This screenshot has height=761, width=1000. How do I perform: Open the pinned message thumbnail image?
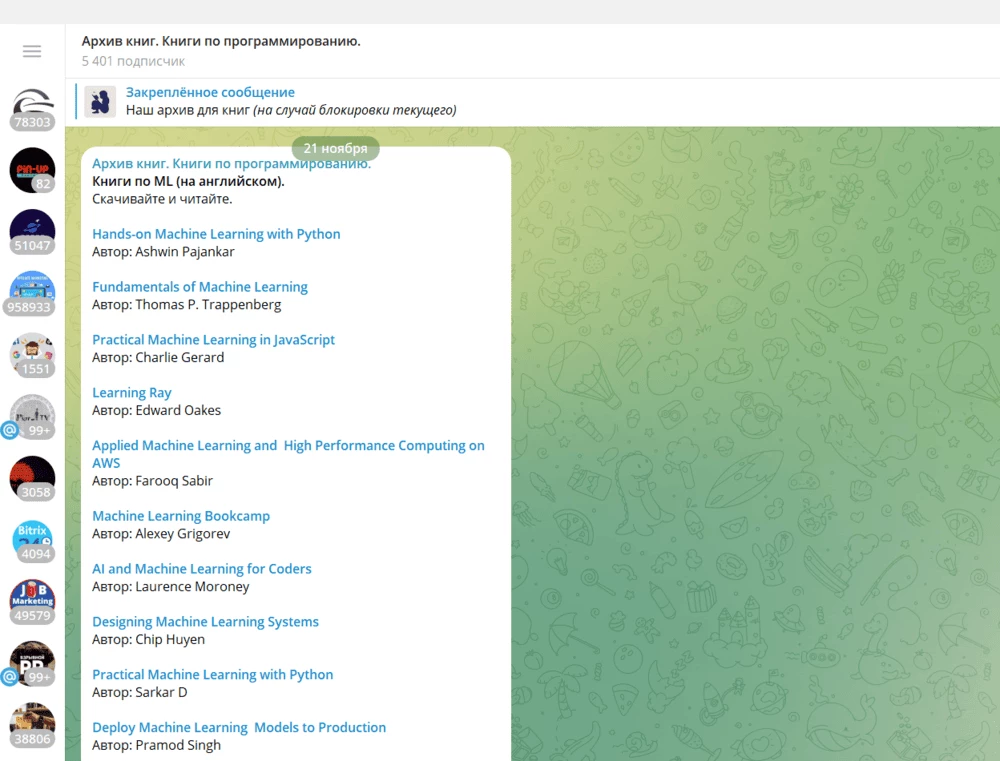click(100, 101)
